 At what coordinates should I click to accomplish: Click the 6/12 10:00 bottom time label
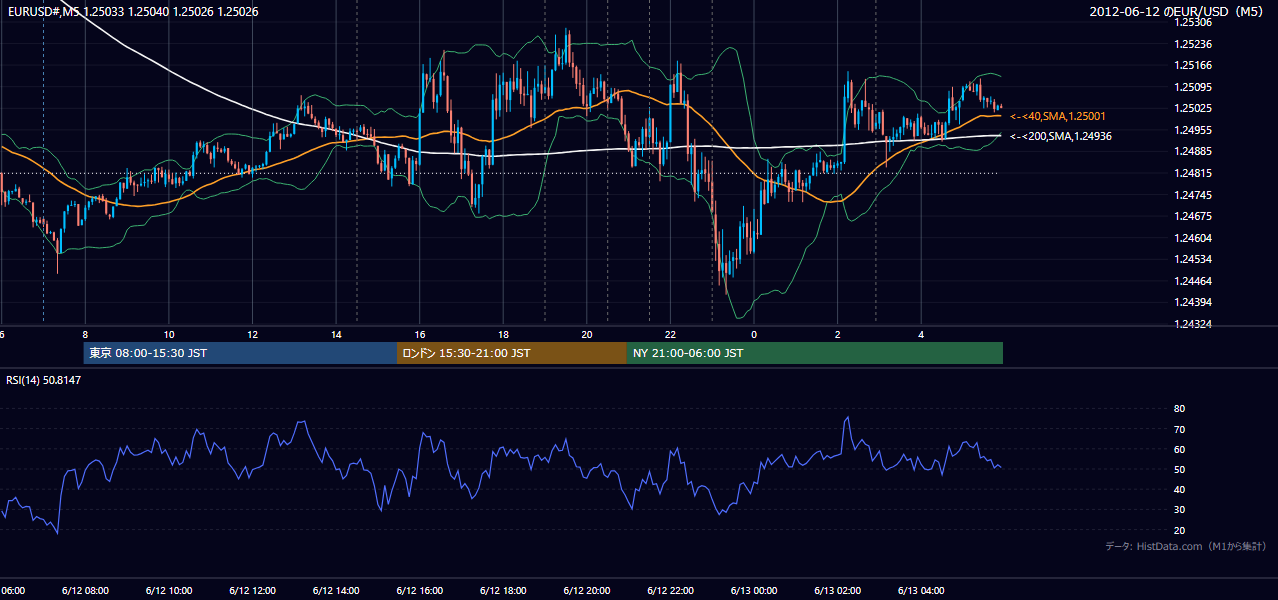(x=168, y=591)
